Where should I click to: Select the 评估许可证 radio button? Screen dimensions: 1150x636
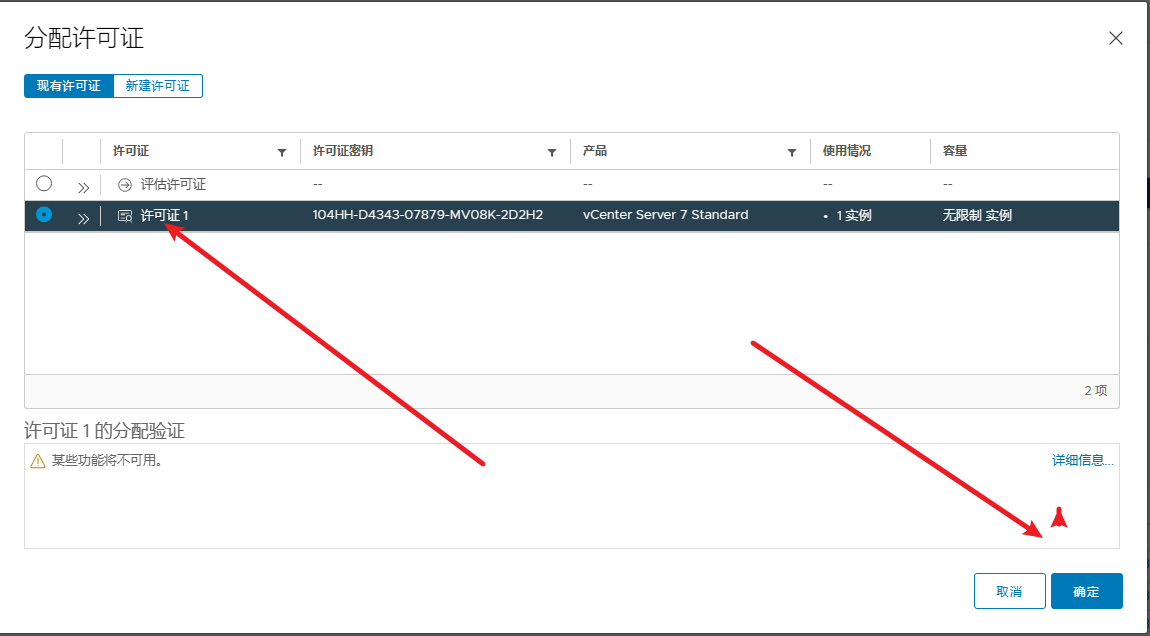[44, 184]
